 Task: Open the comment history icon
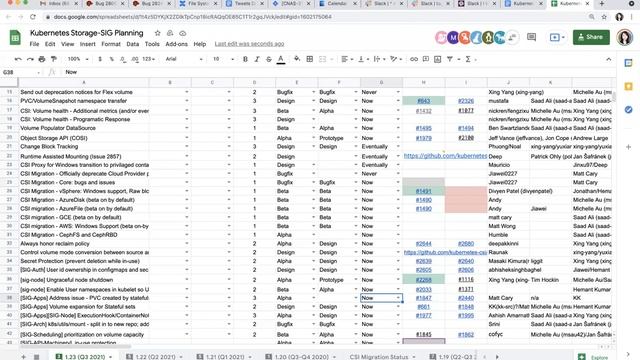tap(531, 37)
